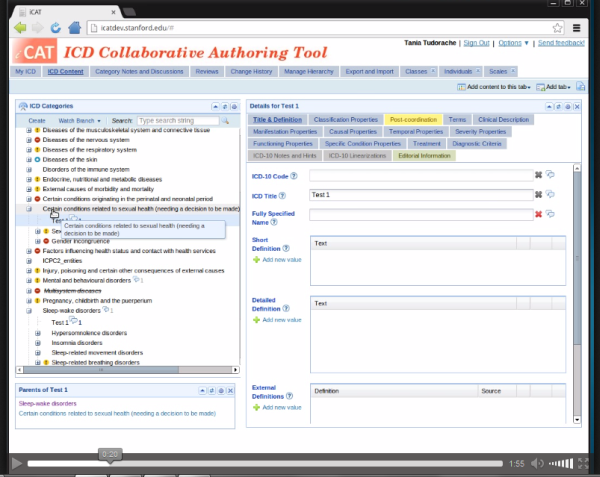The image size is (600, 477).
Task: Close the Classes tab with its x
Action: [x=433, y=70]
